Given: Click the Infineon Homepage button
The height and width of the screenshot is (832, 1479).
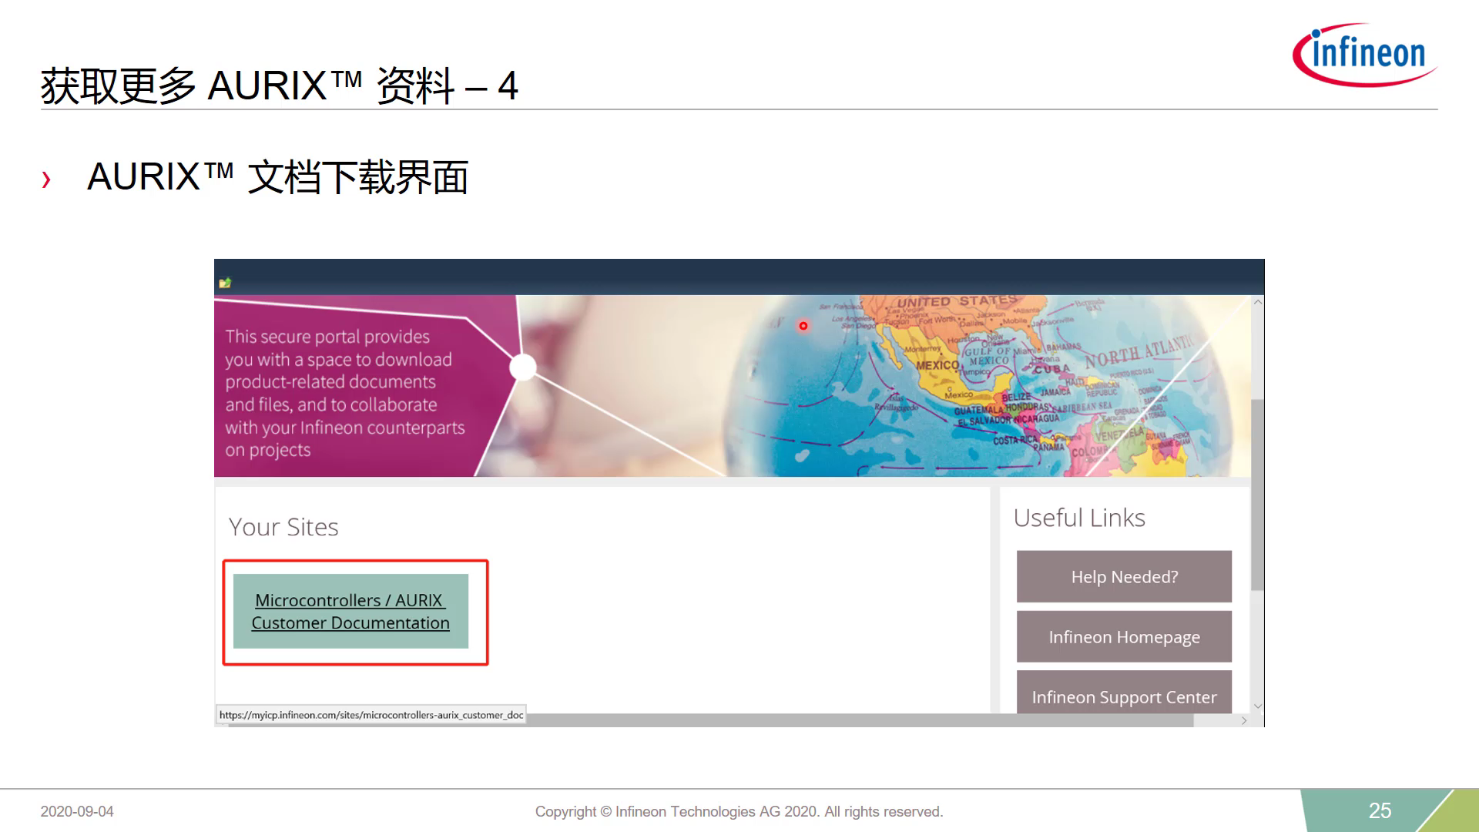Looking at the screenshot, I should coord(1123,636).
